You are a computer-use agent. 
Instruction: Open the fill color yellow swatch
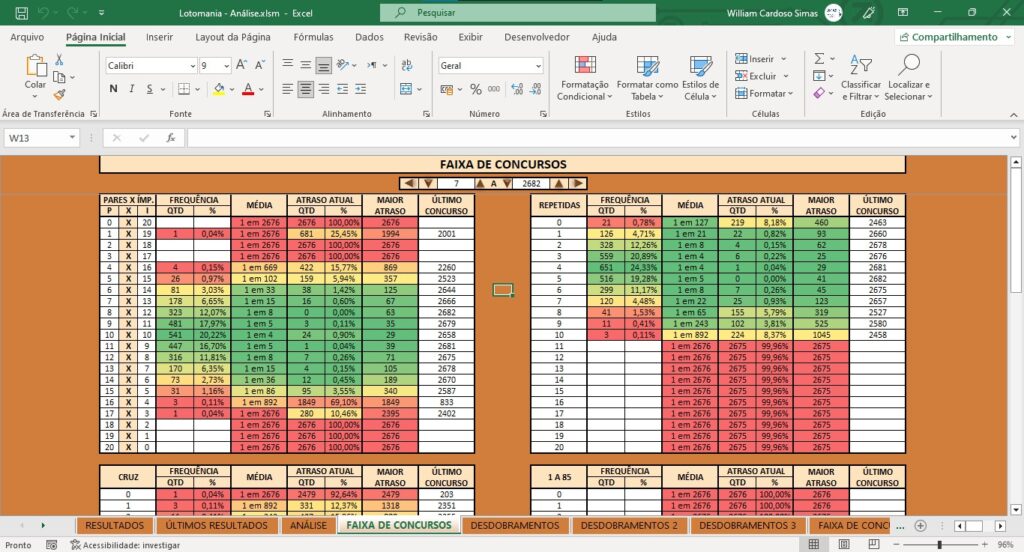tap(219, 89)
